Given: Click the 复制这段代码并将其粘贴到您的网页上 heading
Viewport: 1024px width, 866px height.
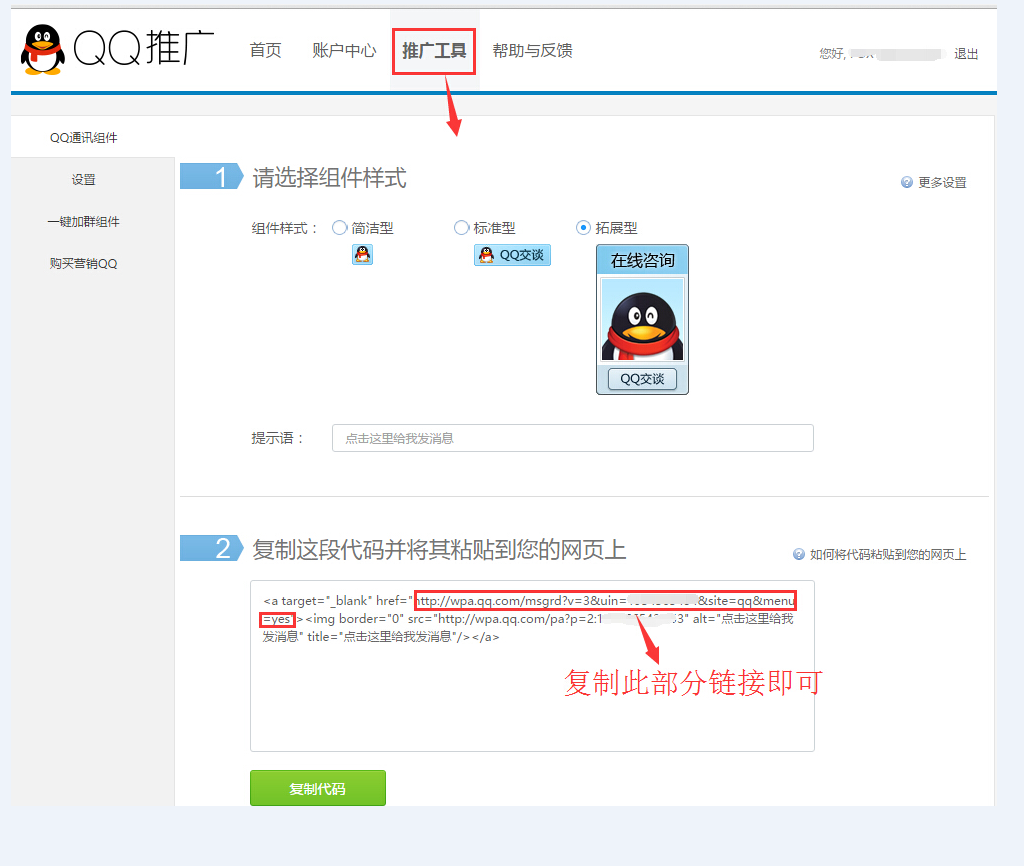Looking at the screenshot, I should [440, 549].
